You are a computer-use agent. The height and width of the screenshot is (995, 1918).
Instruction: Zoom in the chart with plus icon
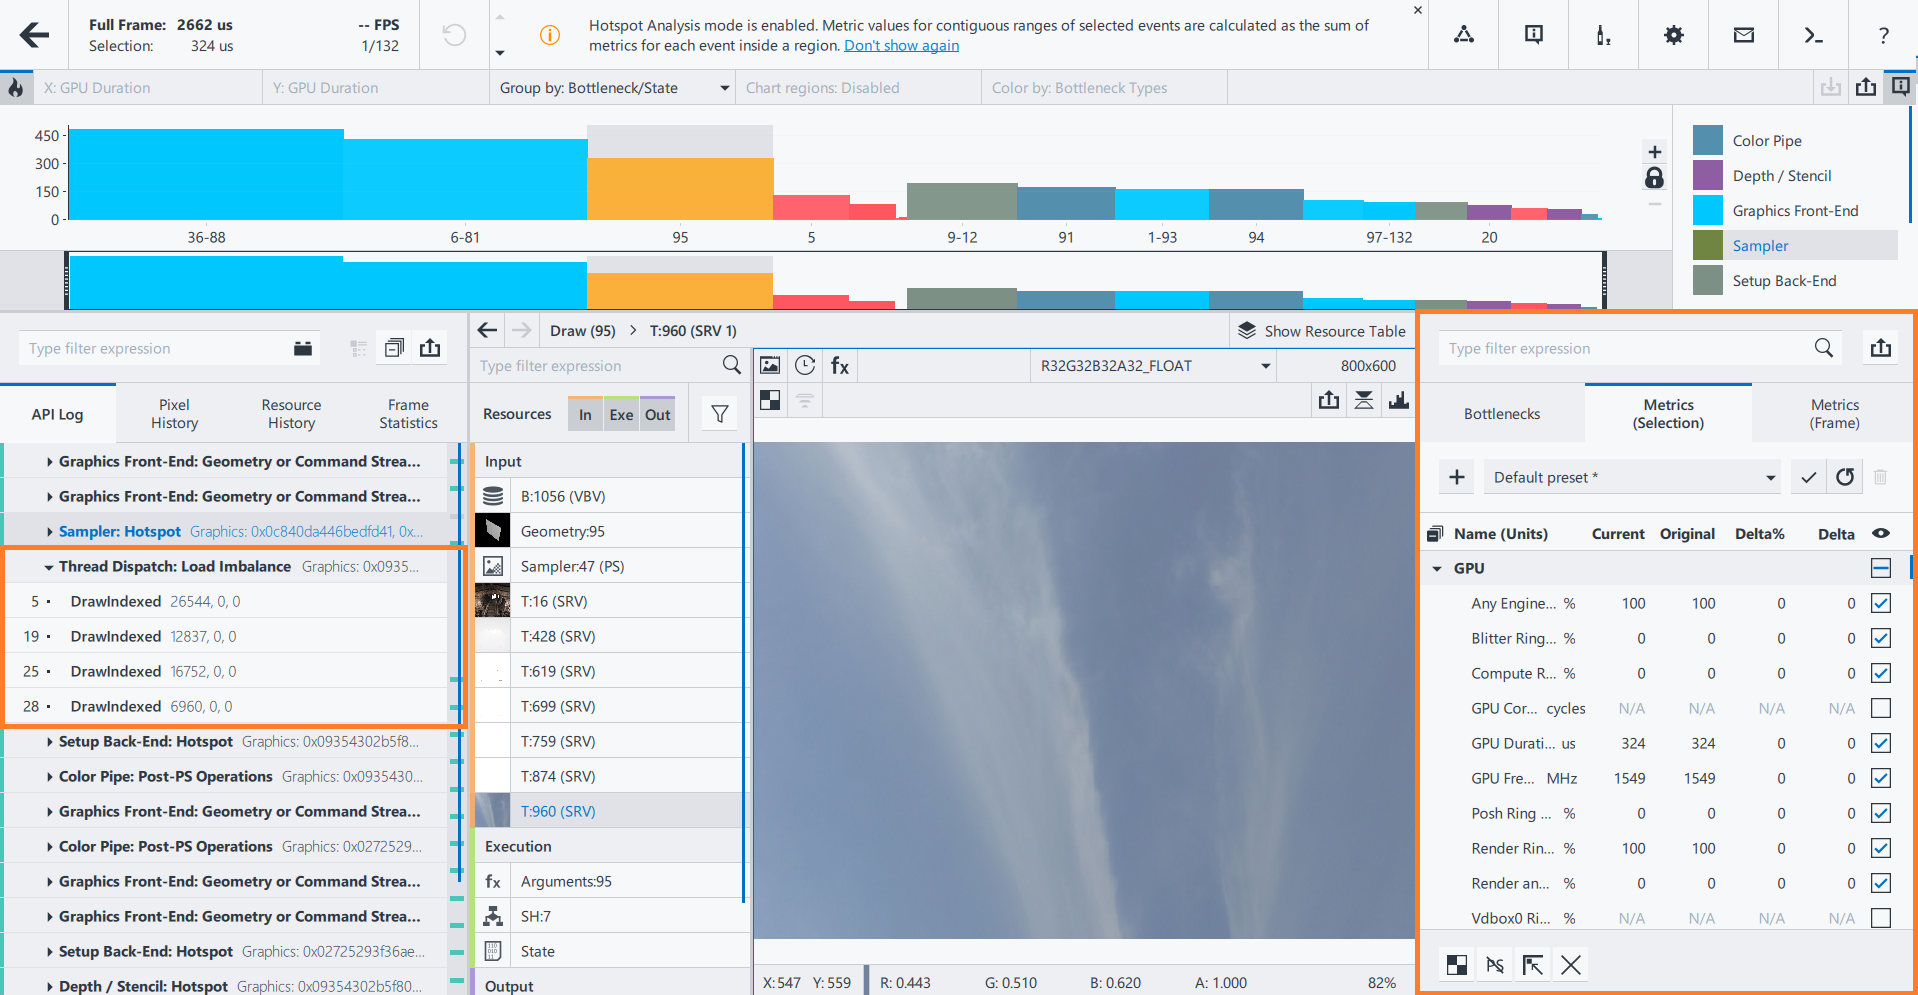[1655, 152]
